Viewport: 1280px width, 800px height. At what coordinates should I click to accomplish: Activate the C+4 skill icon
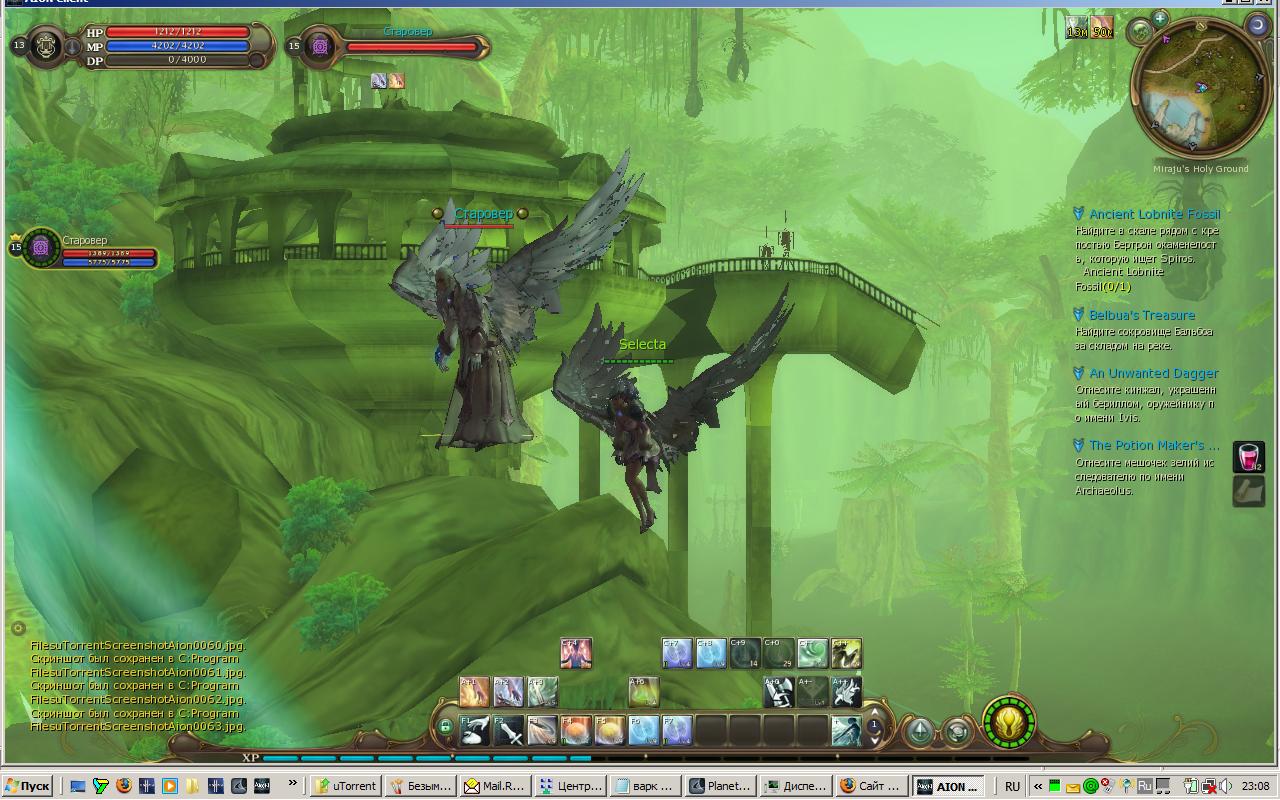576,653
